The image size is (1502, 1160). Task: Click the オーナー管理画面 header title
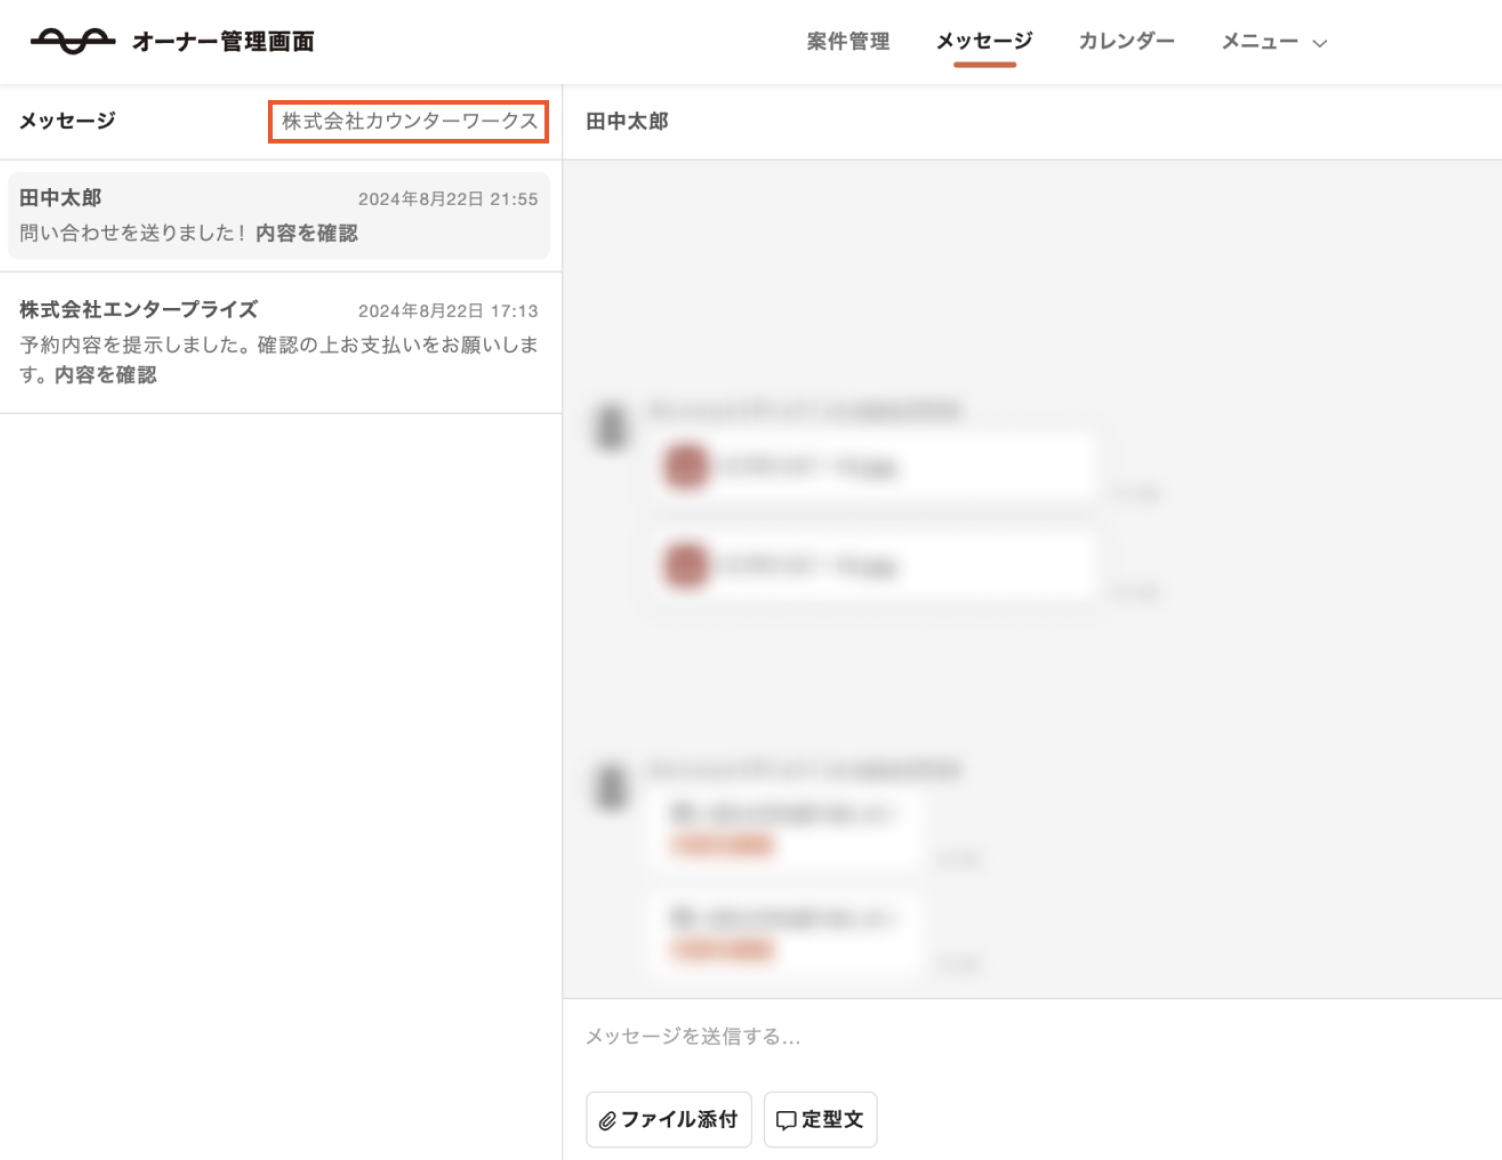(x=223, y=41)
